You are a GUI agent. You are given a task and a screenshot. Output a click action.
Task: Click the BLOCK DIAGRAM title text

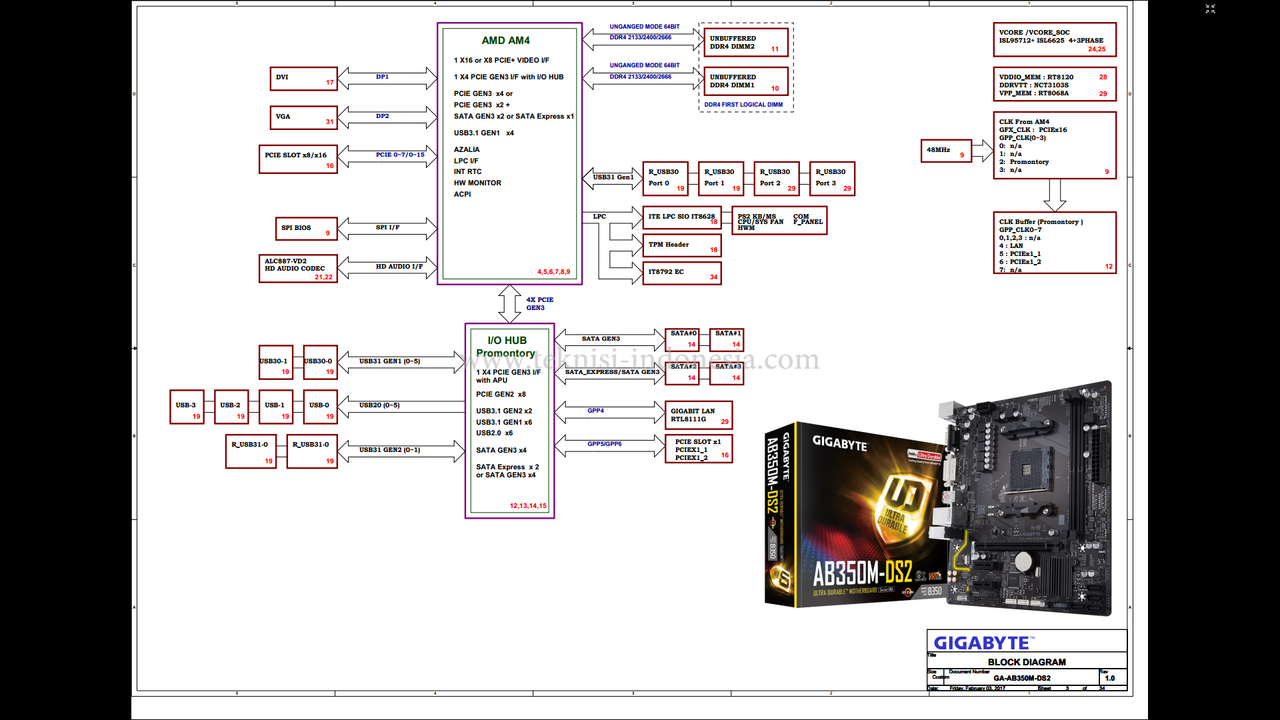click(x=1026, y=662)
